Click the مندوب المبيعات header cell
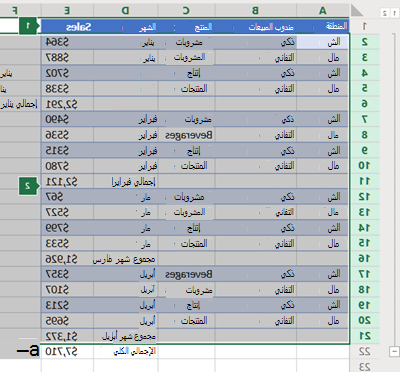Viewport: 400px width, 372px height. [x=256, y=27]
